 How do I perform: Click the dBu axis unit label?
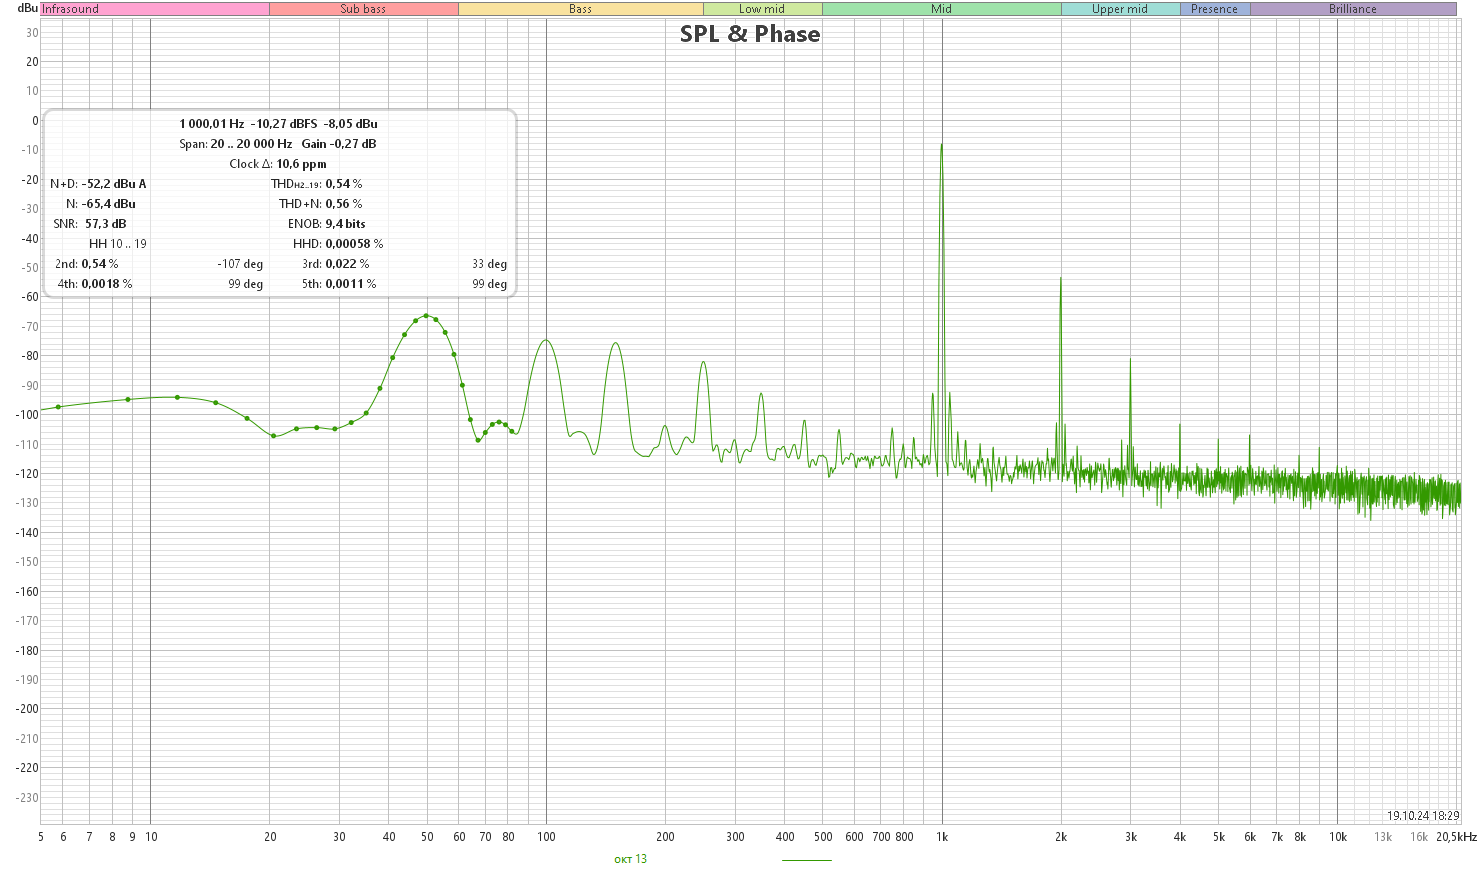28,8
